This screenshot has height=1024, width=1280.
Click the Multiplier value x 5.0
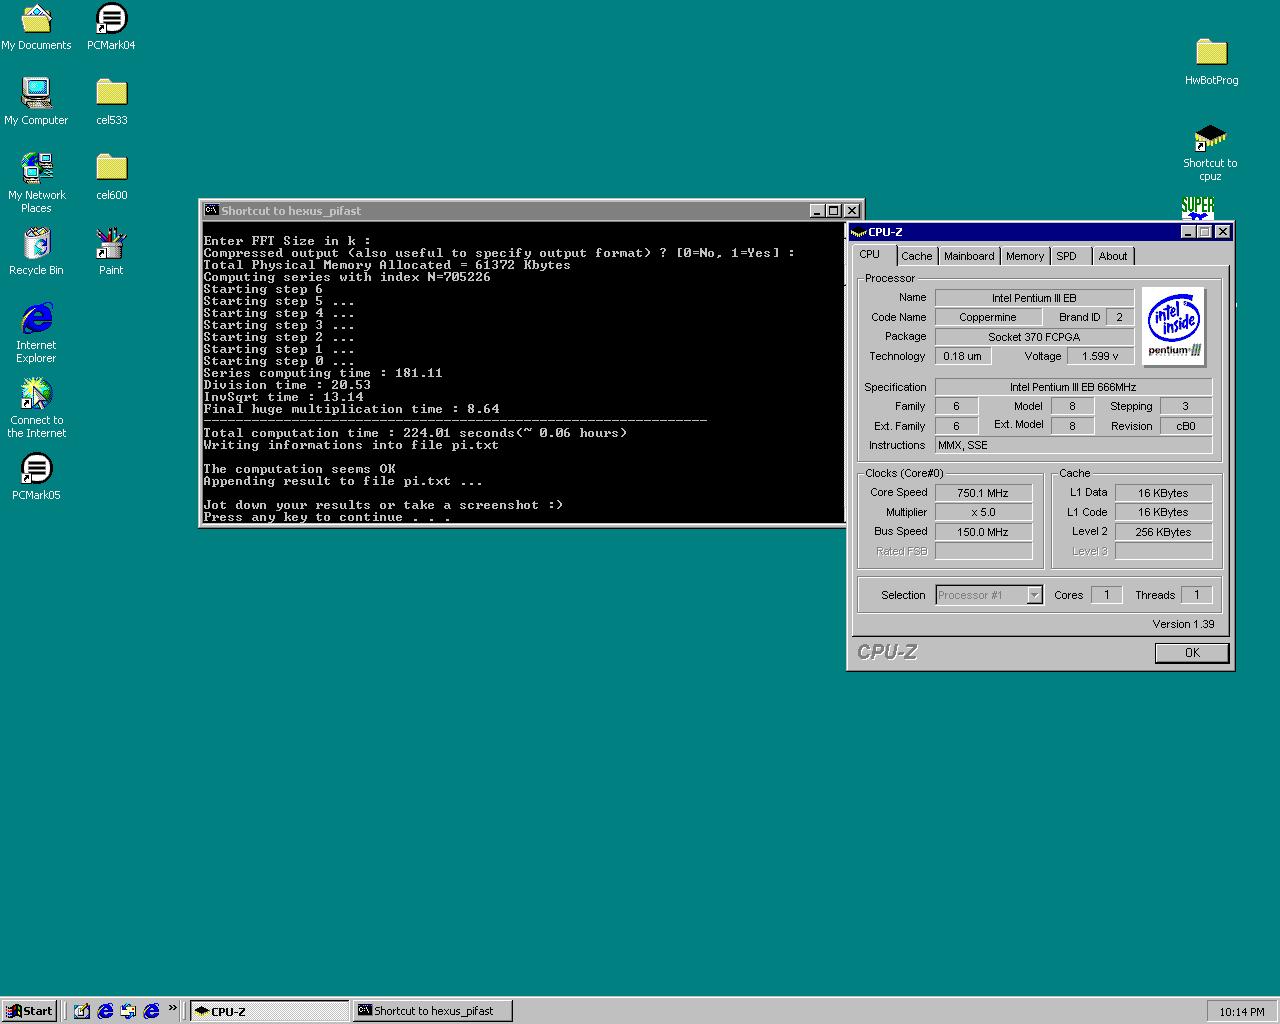(983, 512)
